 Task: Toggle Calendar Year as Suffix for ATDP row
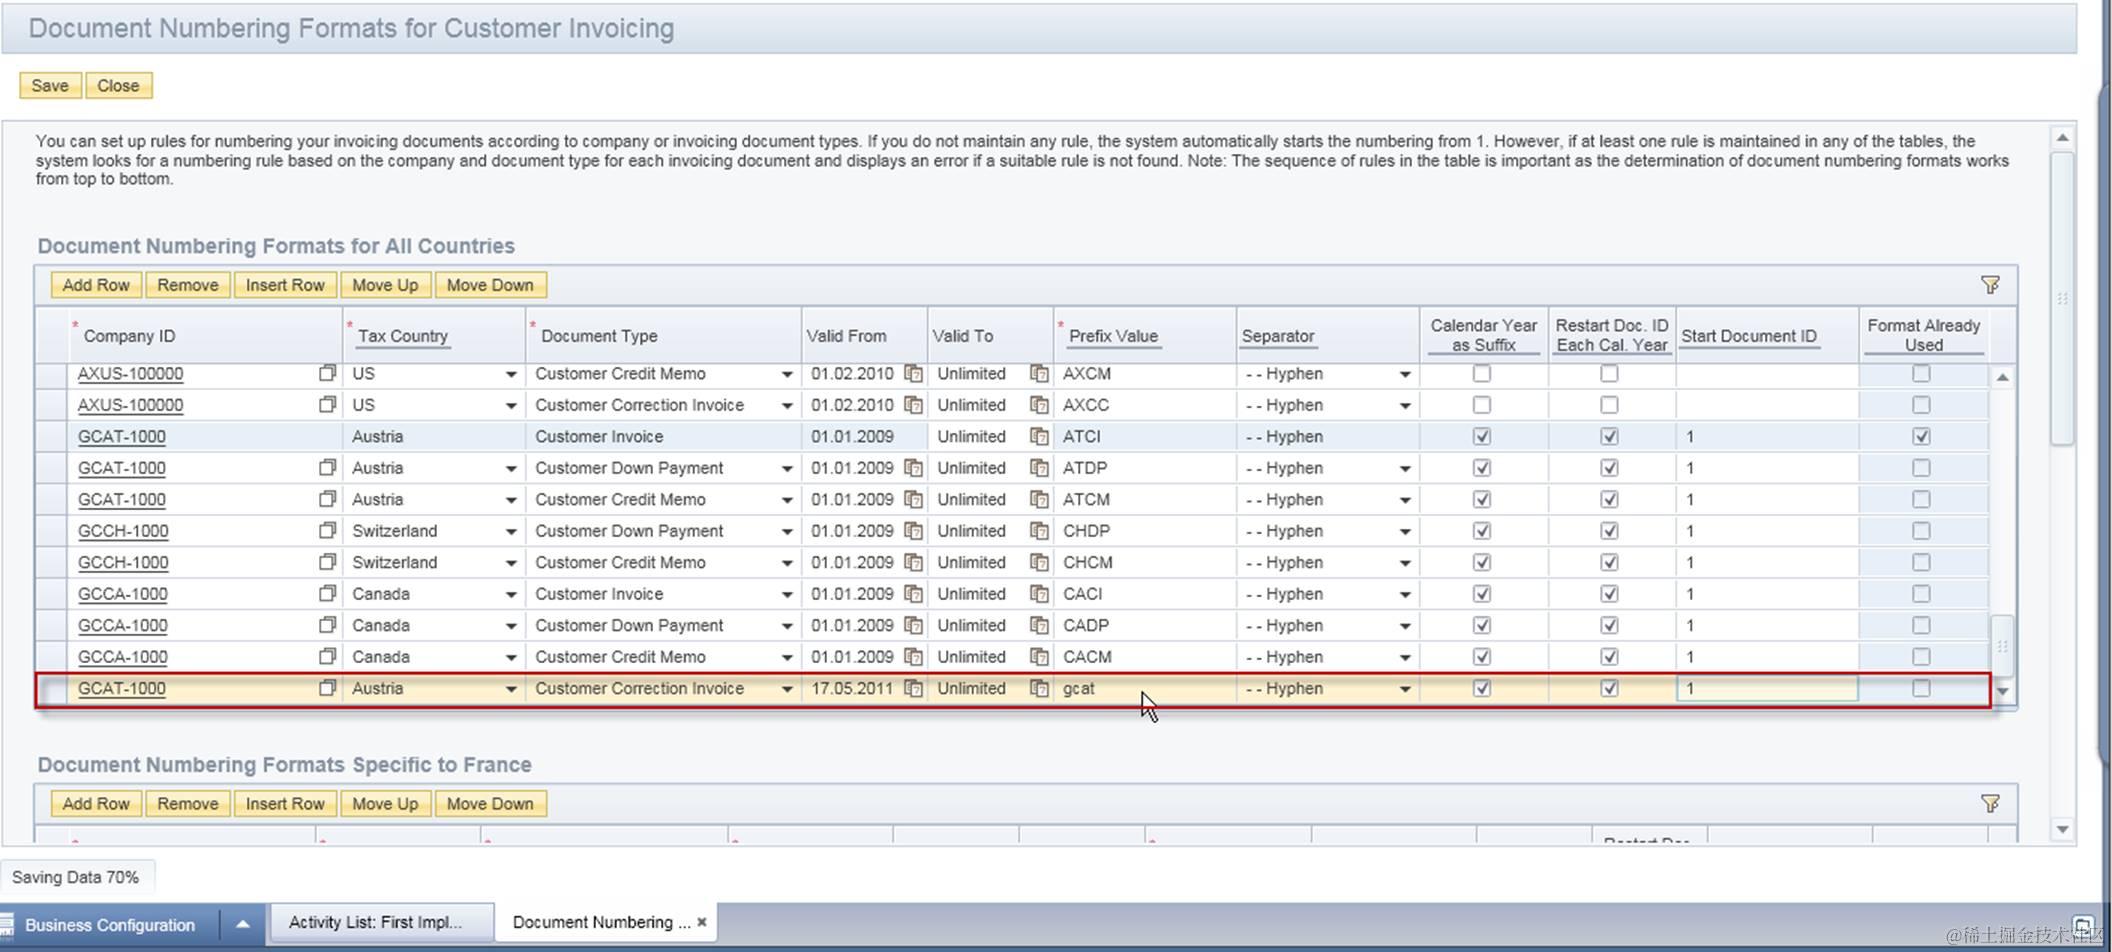pyautogui.click(x=1482, y=467)
